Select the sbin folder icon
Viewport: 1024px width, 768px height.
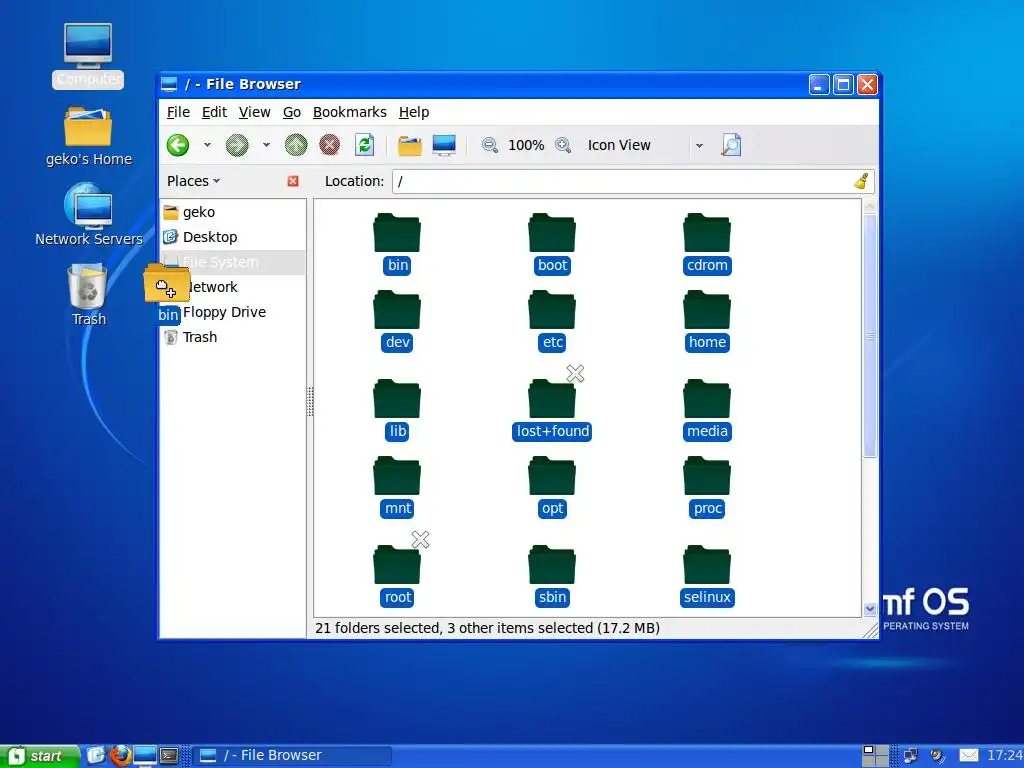click(x=552, y=565)
